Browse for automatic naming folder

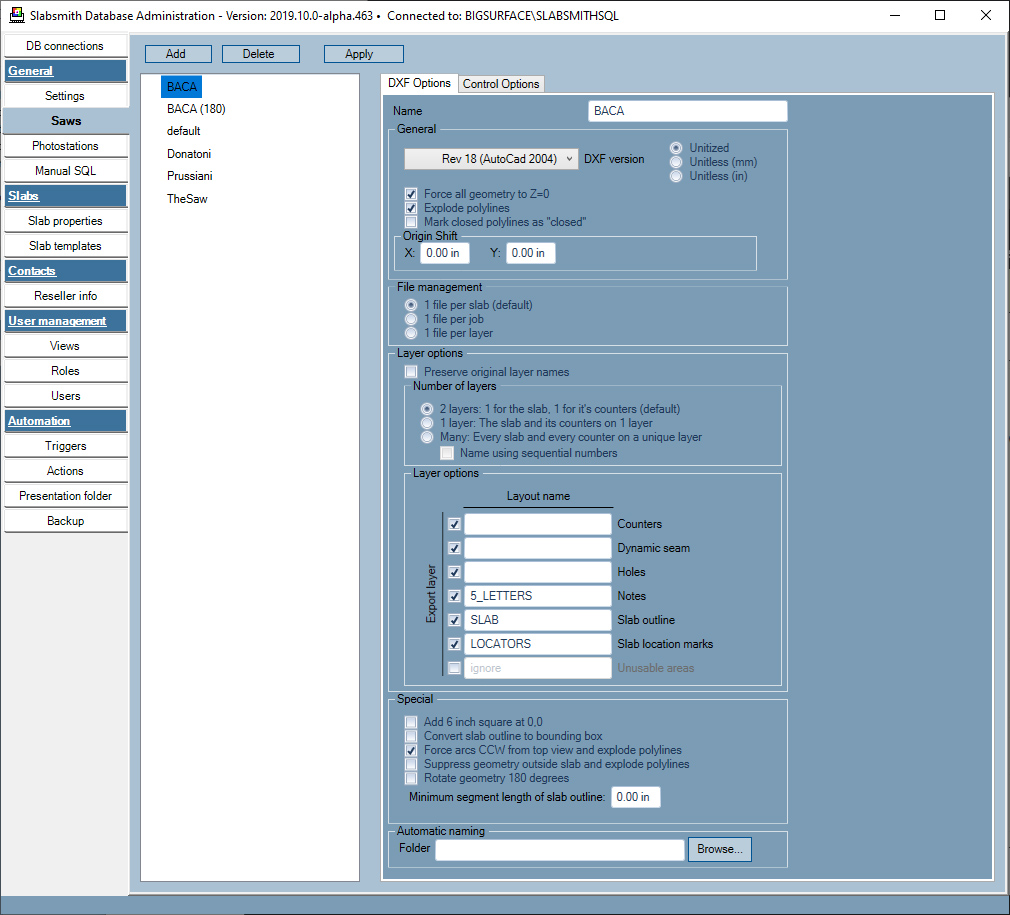(x=719, y=849)
